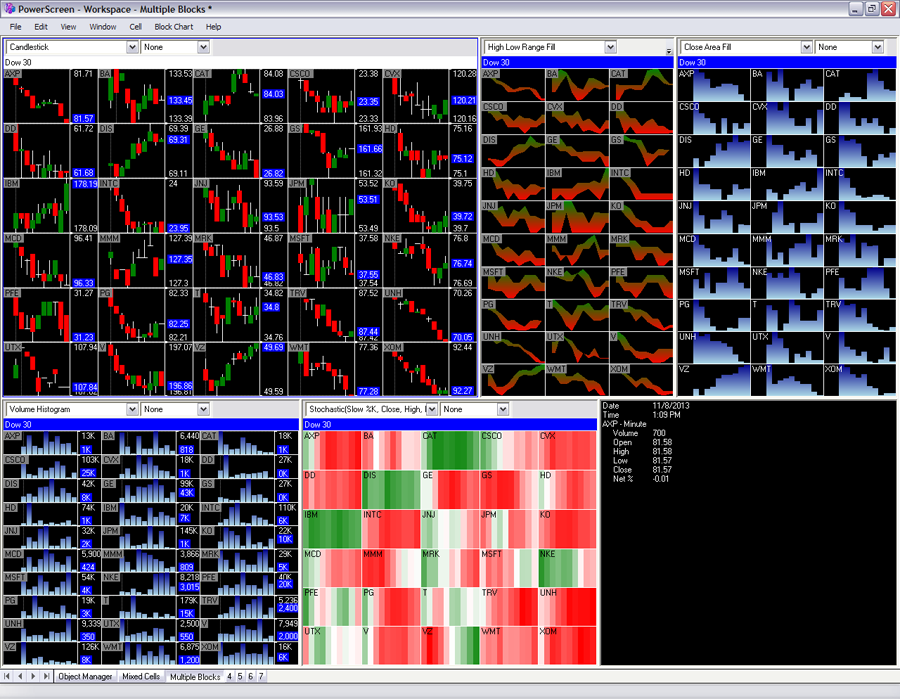900x699 pixels.
Task: Open the Close Area Fill dropdown
Action: coord(805,47)
